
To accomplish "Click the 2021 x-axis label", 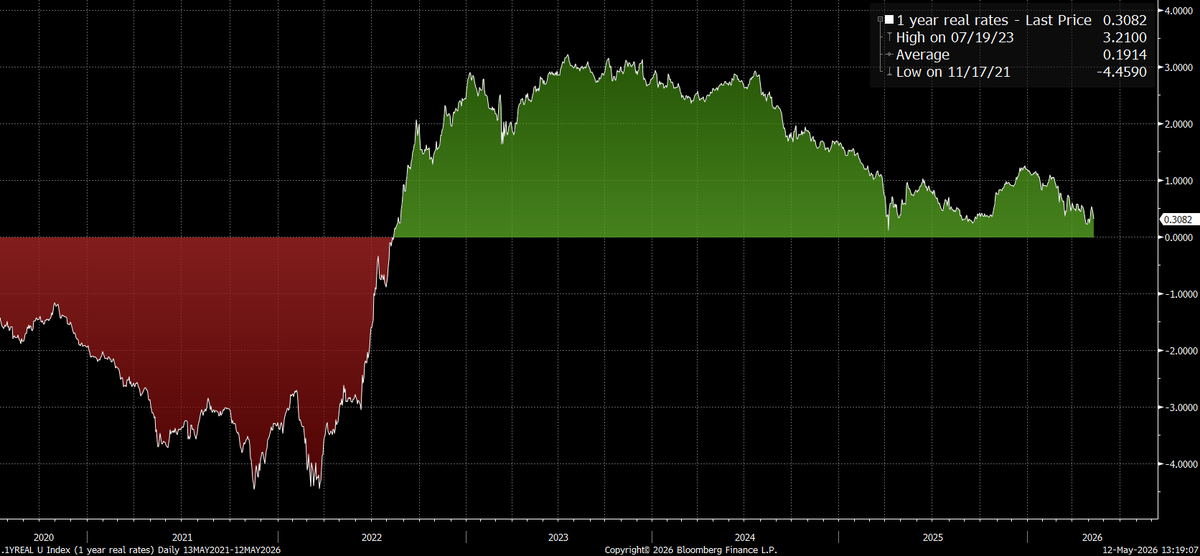I will pyautogui.click(x=183, y=537).
